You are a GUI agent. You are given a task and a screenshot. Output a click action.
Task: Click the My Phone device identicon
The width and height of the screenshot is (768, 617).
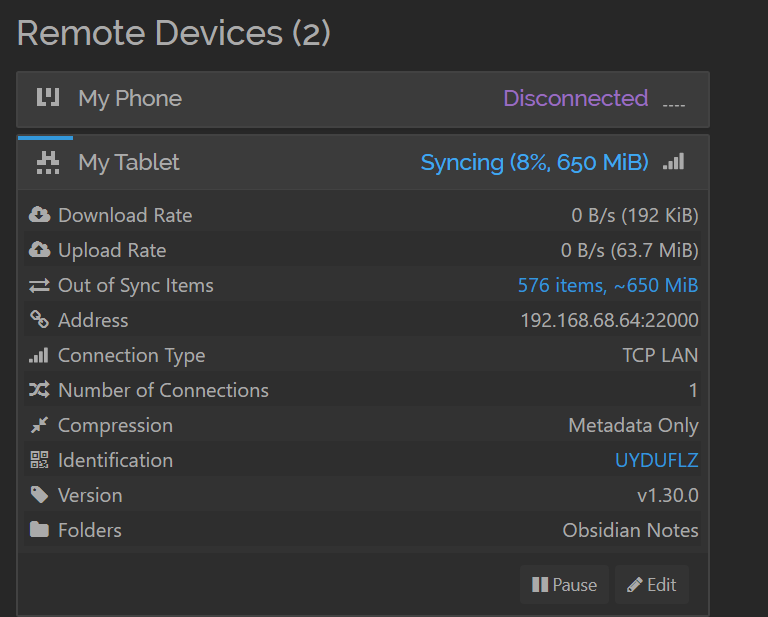tap(47, 98)
